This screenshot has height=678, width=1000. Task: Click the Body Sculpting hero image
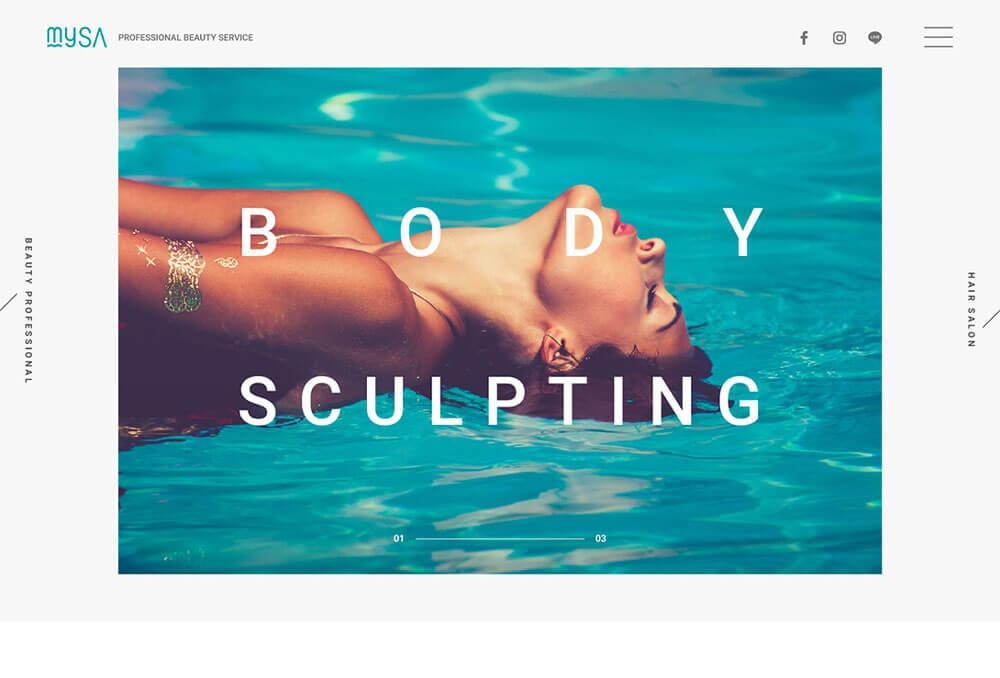(500, 321)
